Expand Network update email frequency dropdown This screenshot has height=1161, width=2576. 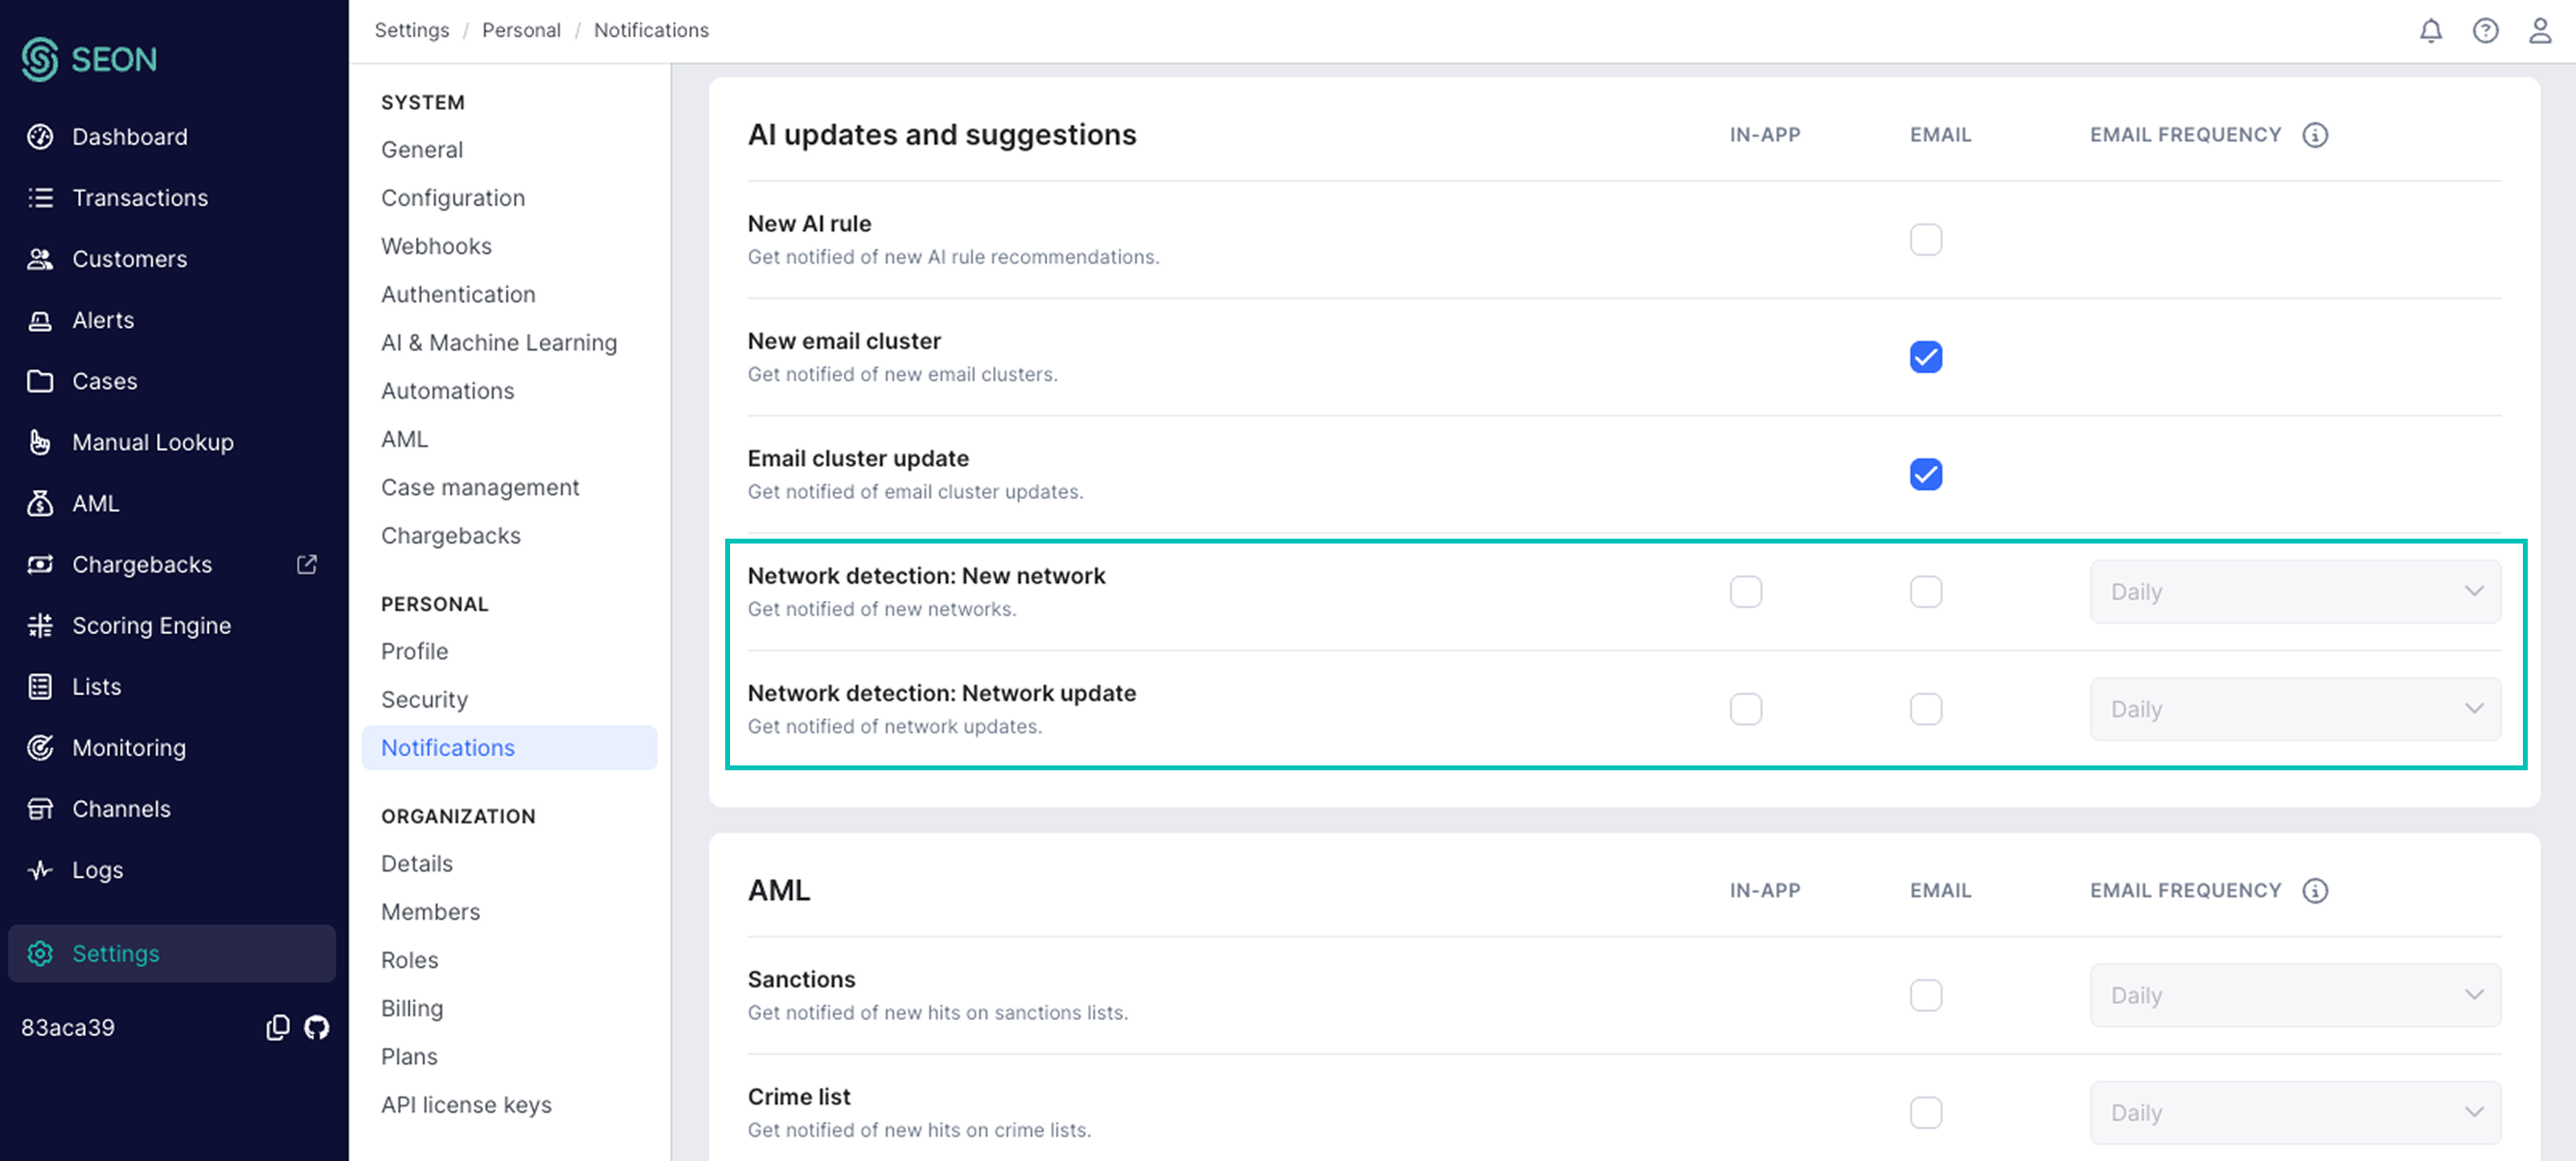pyautogui.click(x=2295, y=709)
